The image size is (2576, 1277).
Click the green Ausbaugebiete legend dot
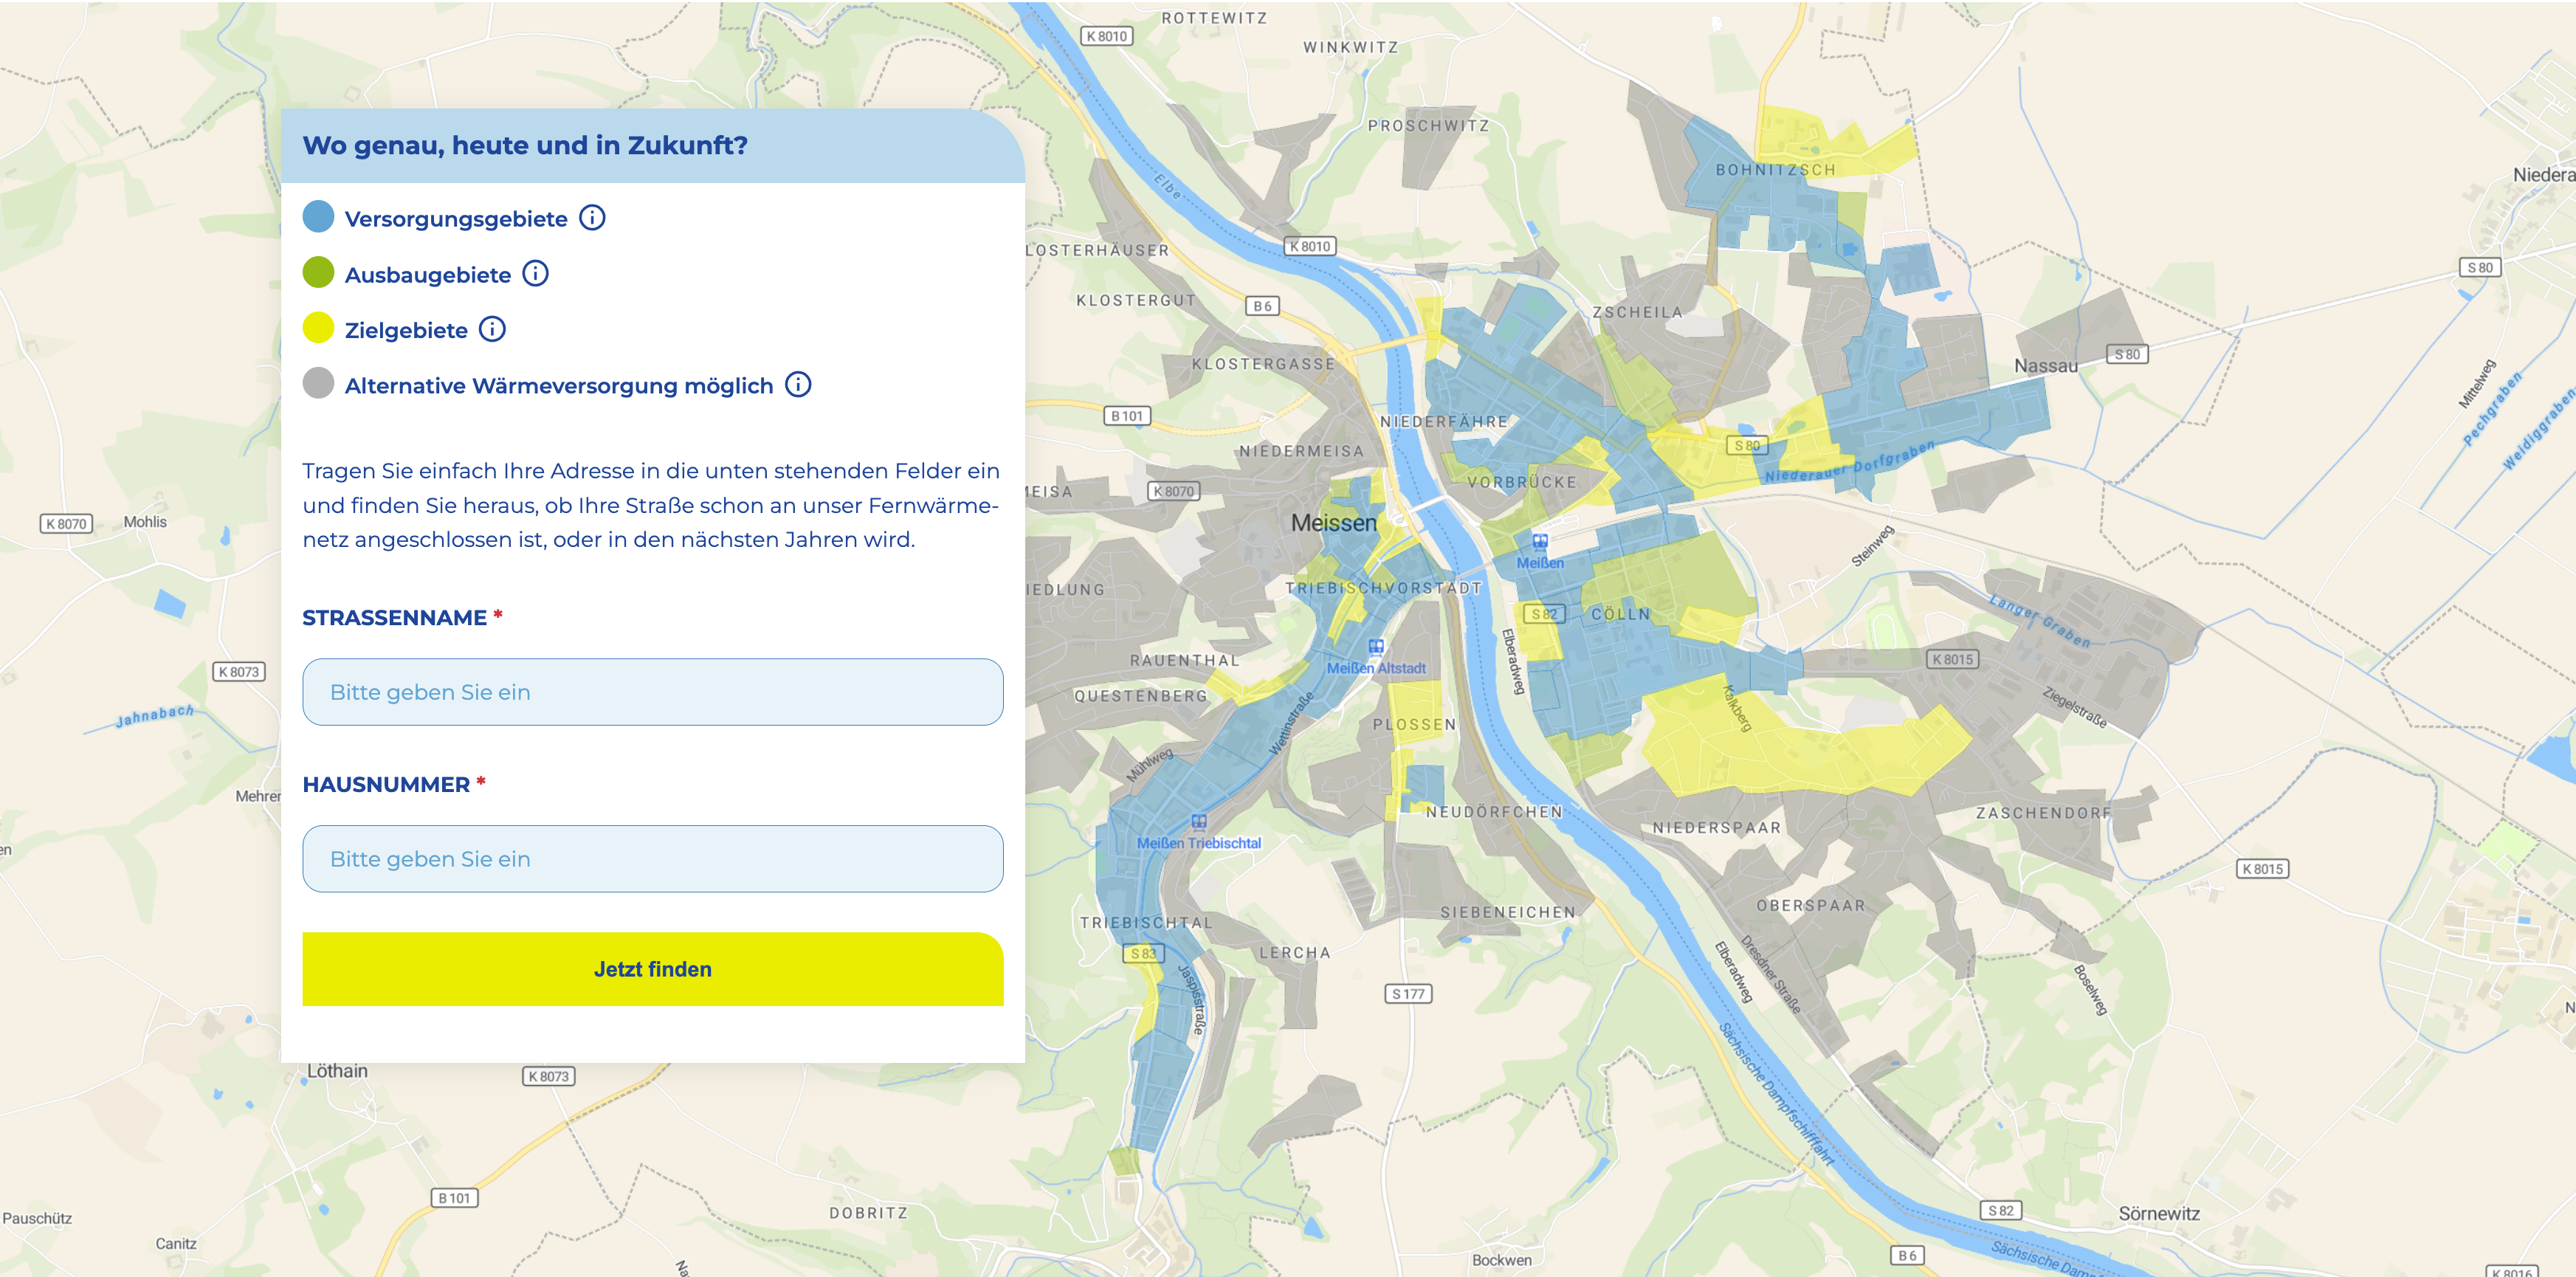[318, 273]
